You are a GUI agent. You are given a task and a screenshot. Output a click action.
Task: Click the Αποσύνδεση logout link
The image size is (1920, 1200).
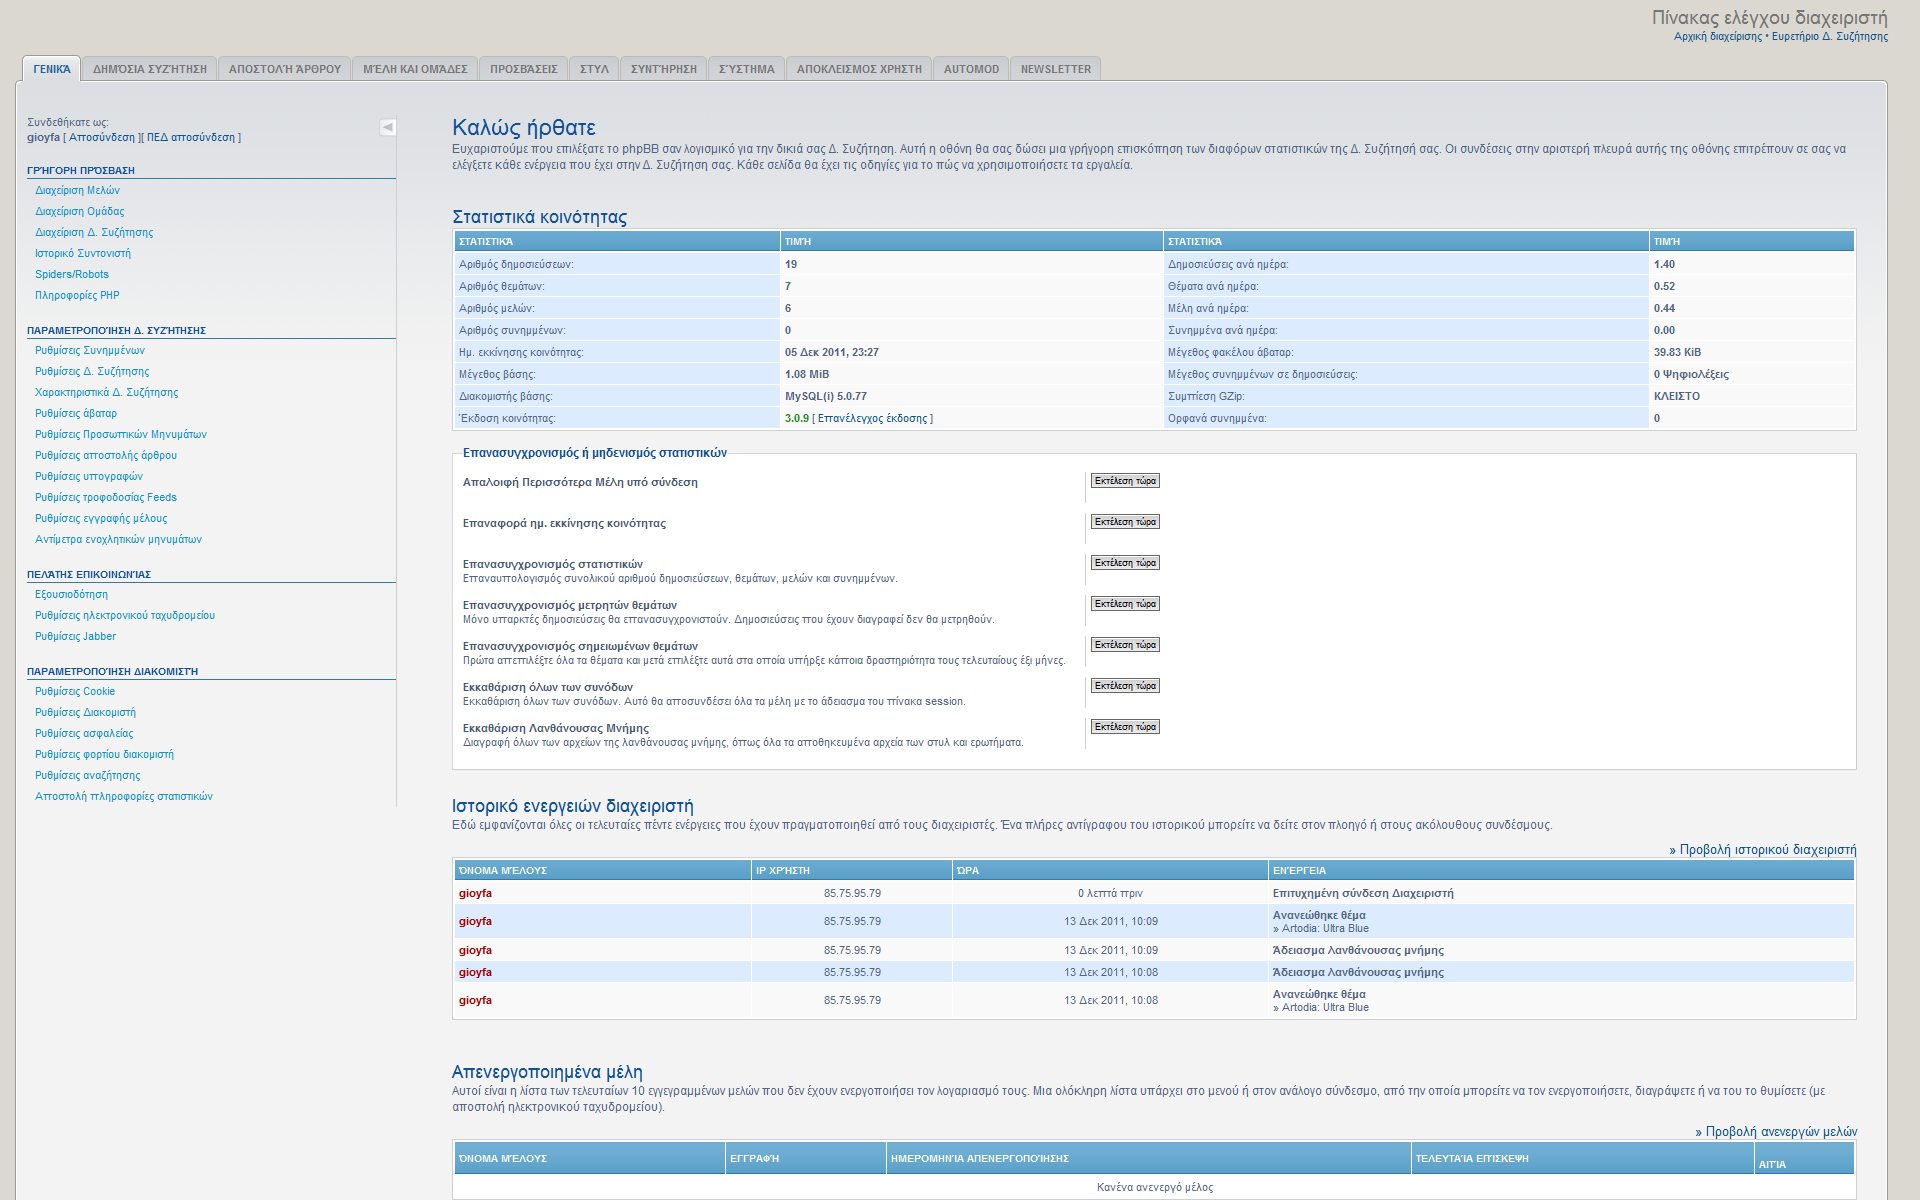pyautogui.click(x=102, y=137)
